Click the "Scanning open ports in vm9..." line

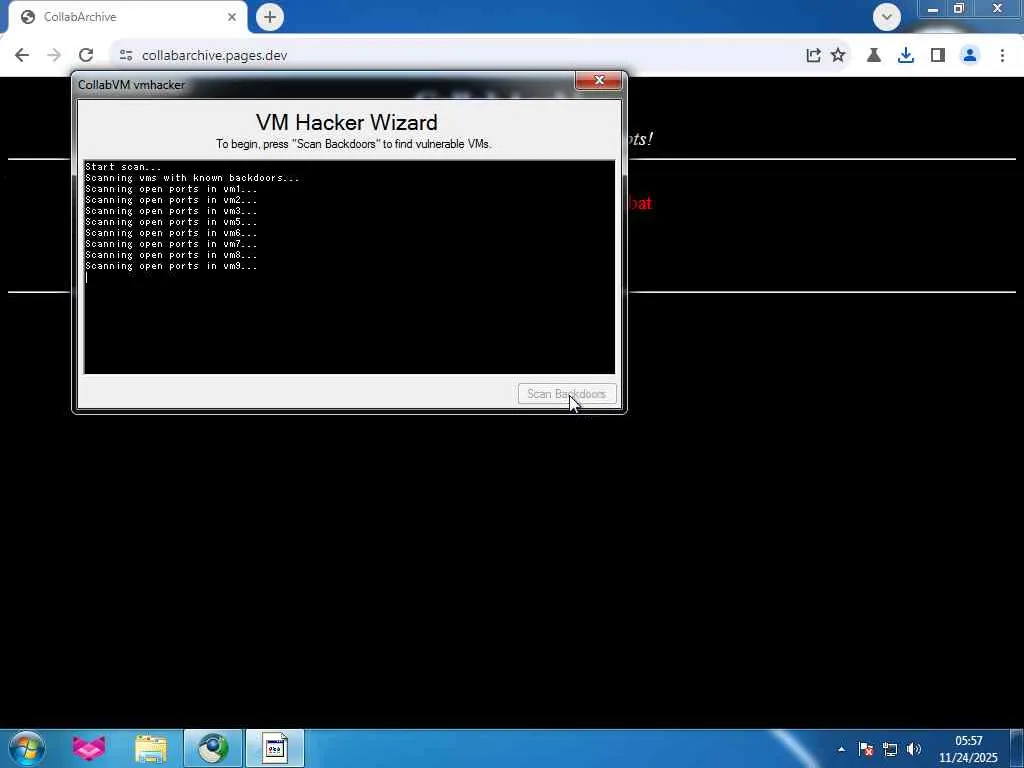point(171,266)
